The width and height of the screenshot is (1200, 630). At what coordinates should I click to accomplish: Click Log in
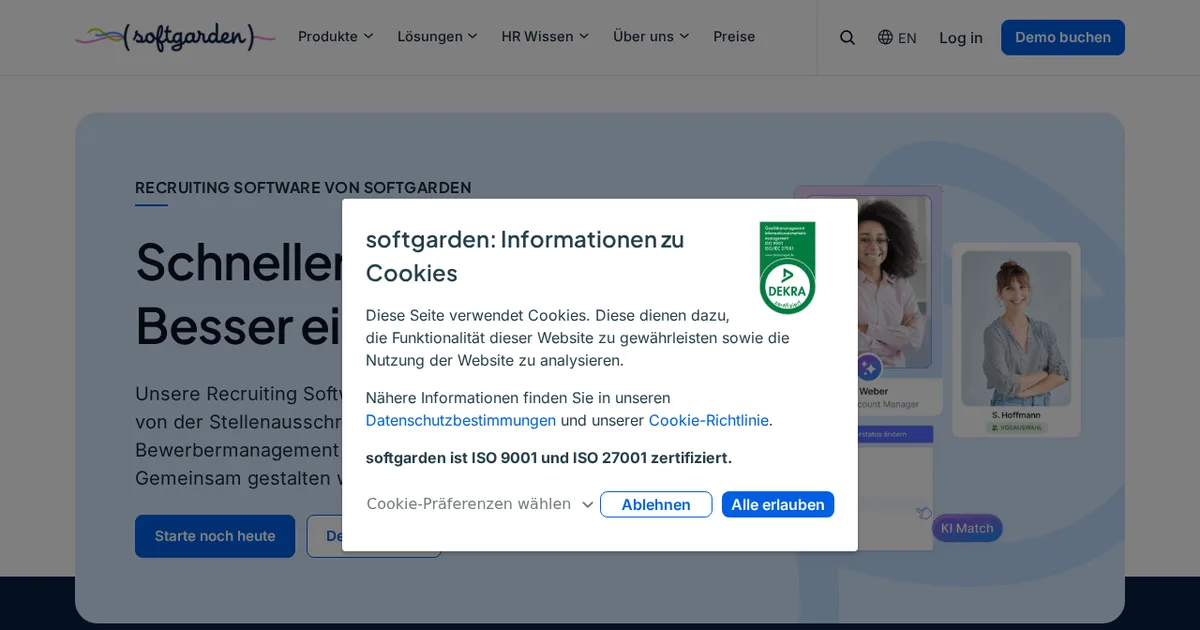(x=961, y=38)
